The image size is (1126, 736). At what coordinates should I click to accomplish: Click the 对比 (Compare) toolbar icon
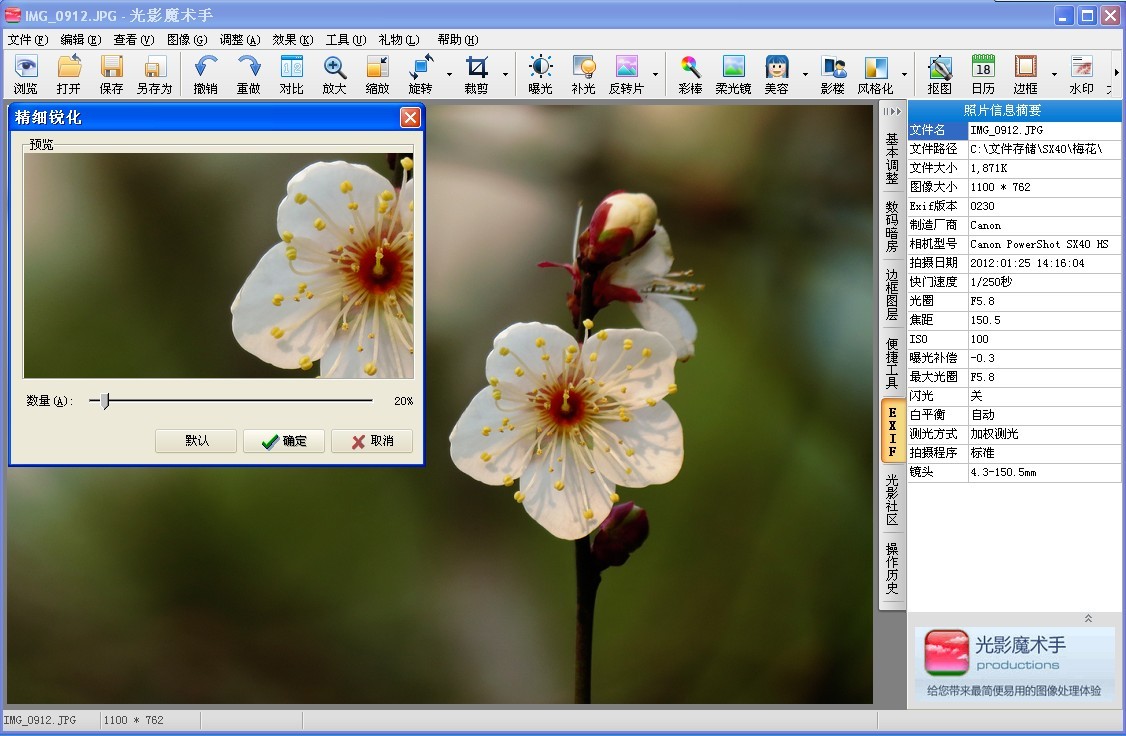coord(291,74)
